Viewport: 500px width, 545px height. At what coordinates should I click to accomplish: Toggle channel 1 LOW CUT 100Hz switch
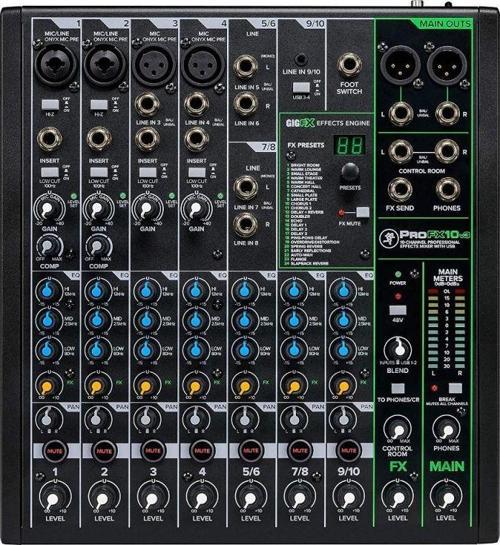pos(50,172)
